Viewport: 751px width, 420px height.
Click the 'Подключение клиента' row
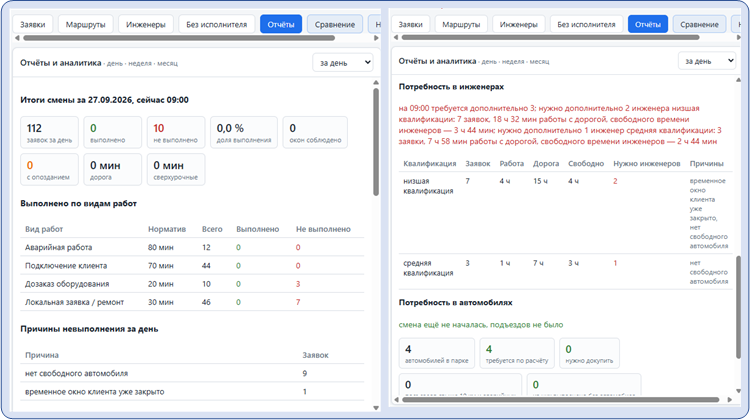pyautogui.click(x=192, y=265)
